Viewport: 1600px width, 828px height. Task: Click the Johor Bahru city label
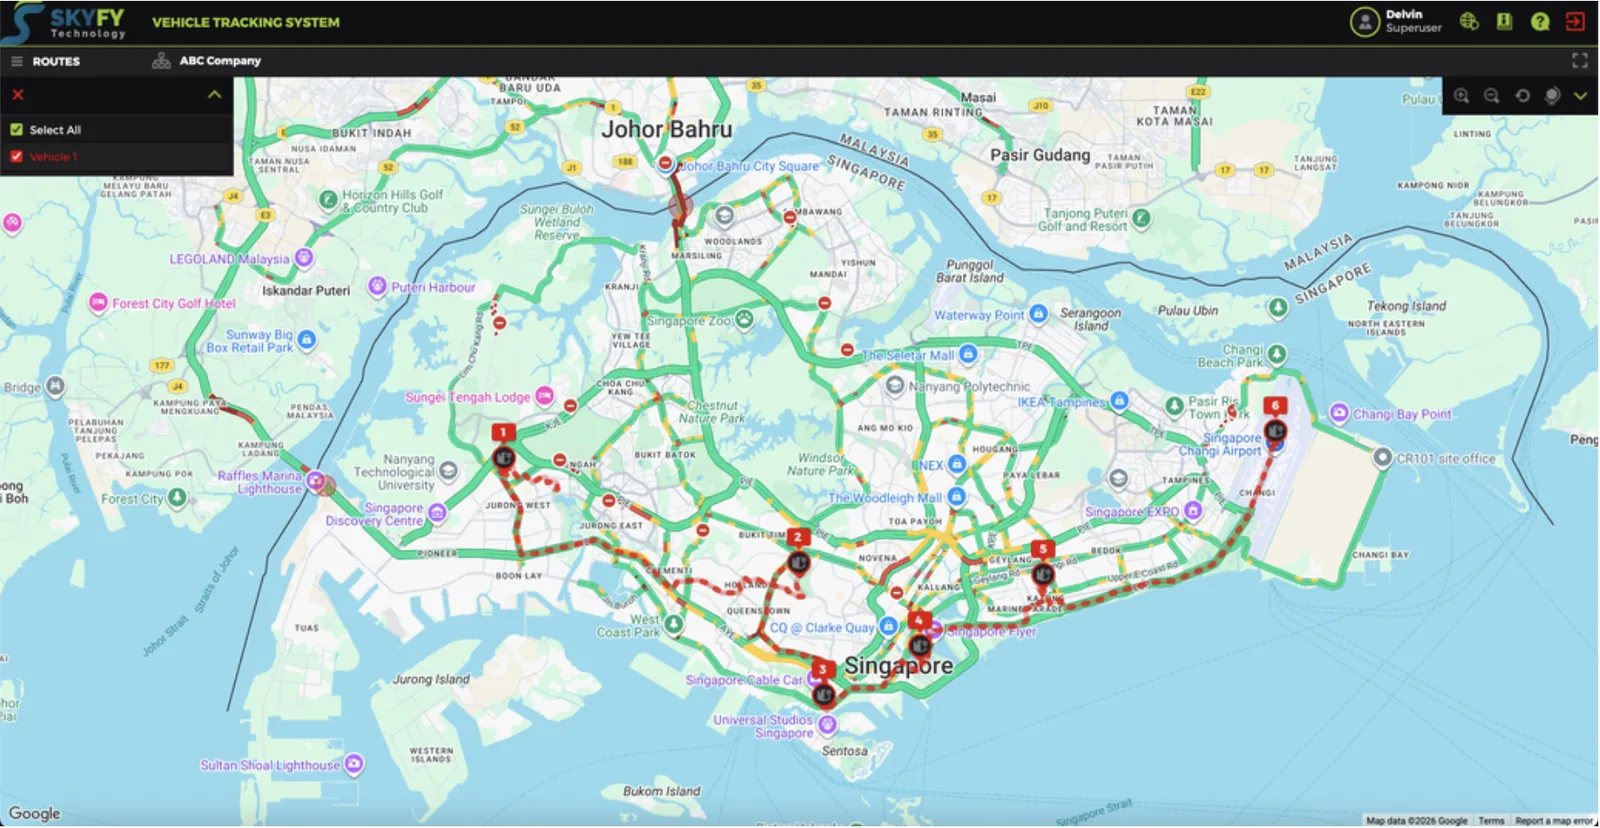point(666,130)
